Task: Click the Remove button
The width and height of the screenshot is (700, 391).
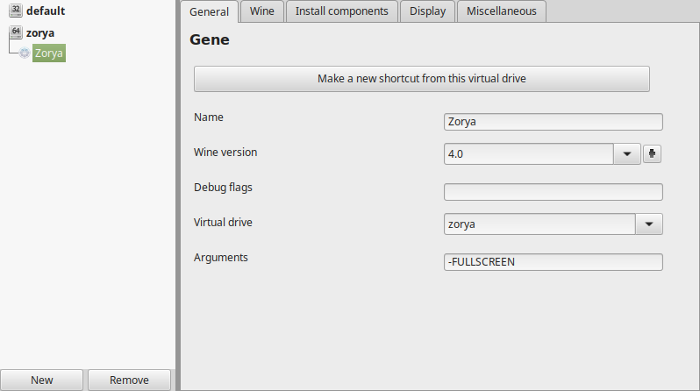Action: tap(129, 380)
